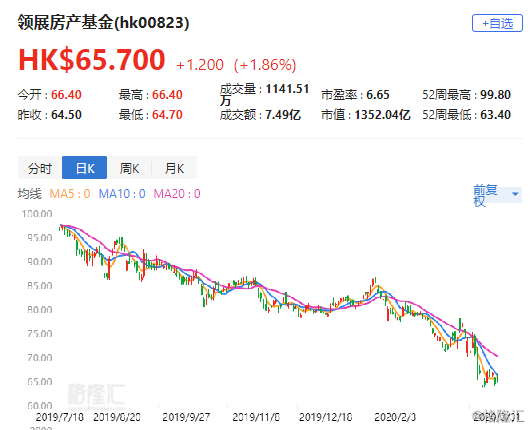The height and width of the screenshot is (430, 532).
Task: Click the 最低 value 64.70
Action: tap(167, 115)
